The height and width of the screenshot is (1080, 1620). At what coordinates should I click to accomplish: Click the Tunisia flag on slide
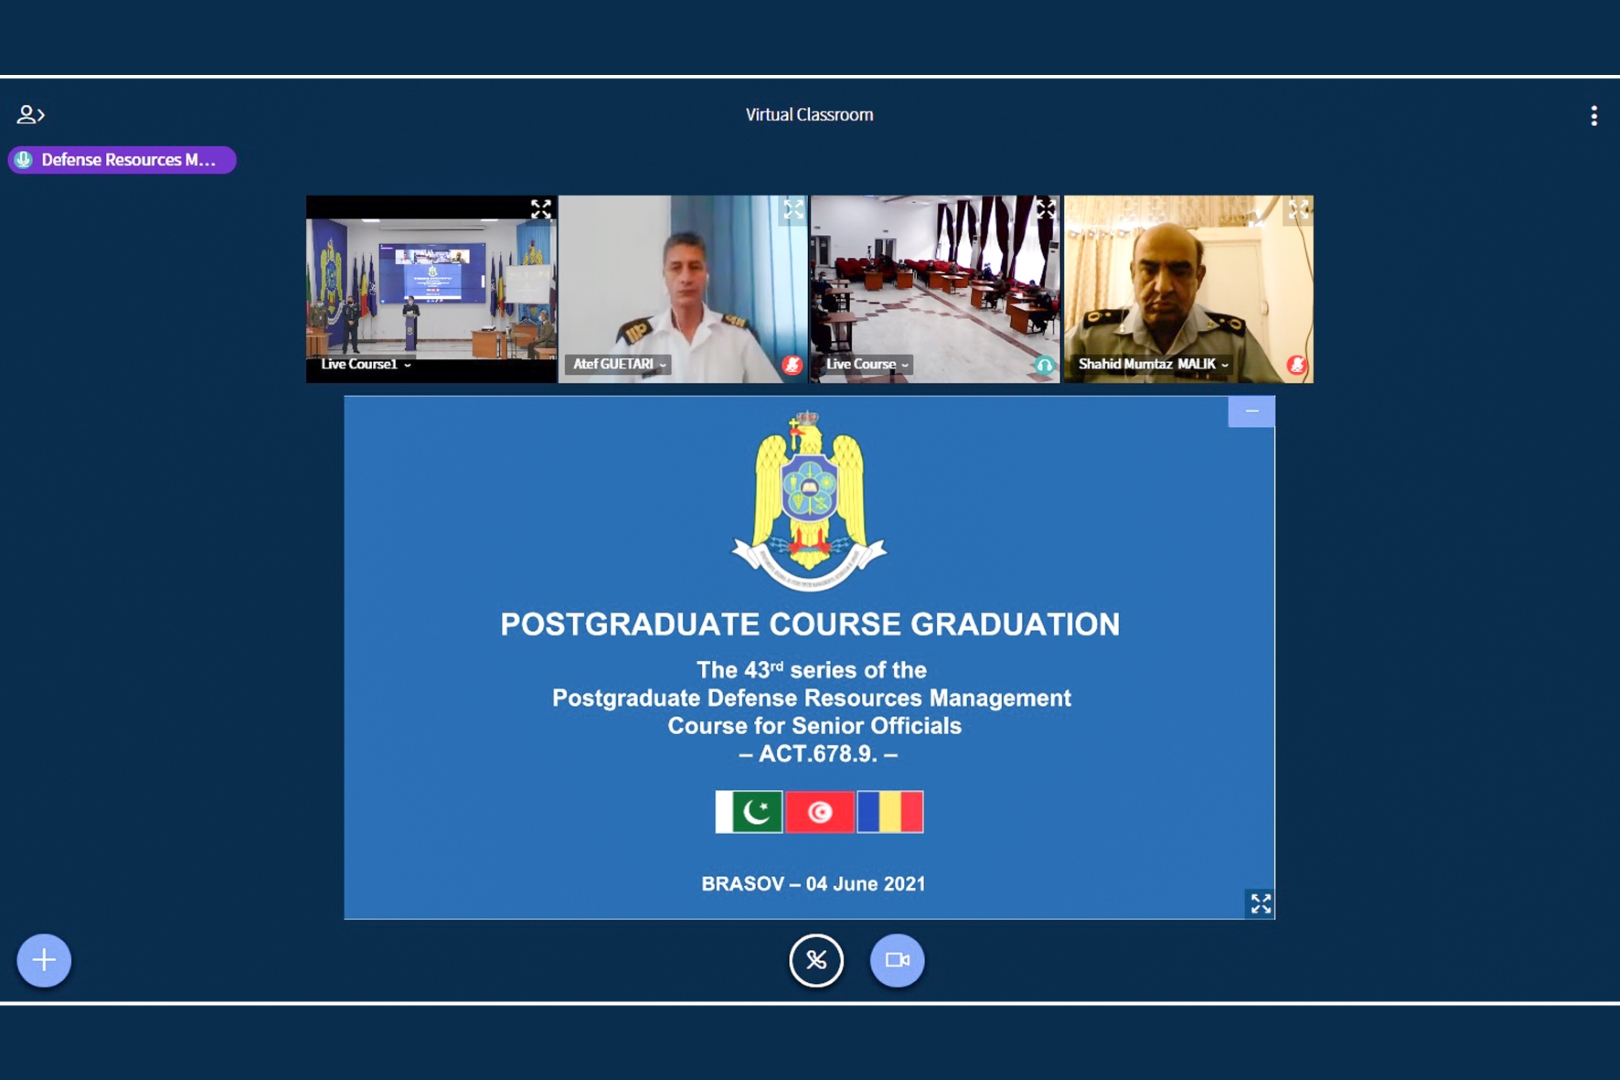[x=820, y=812]
